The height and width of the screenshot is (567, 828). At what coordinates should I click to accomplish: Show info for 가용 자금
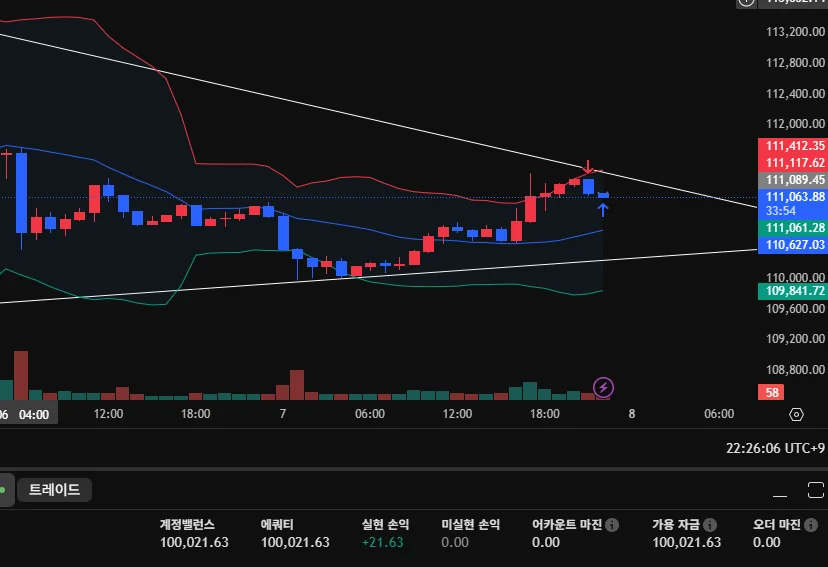click(x=710, y=525)
